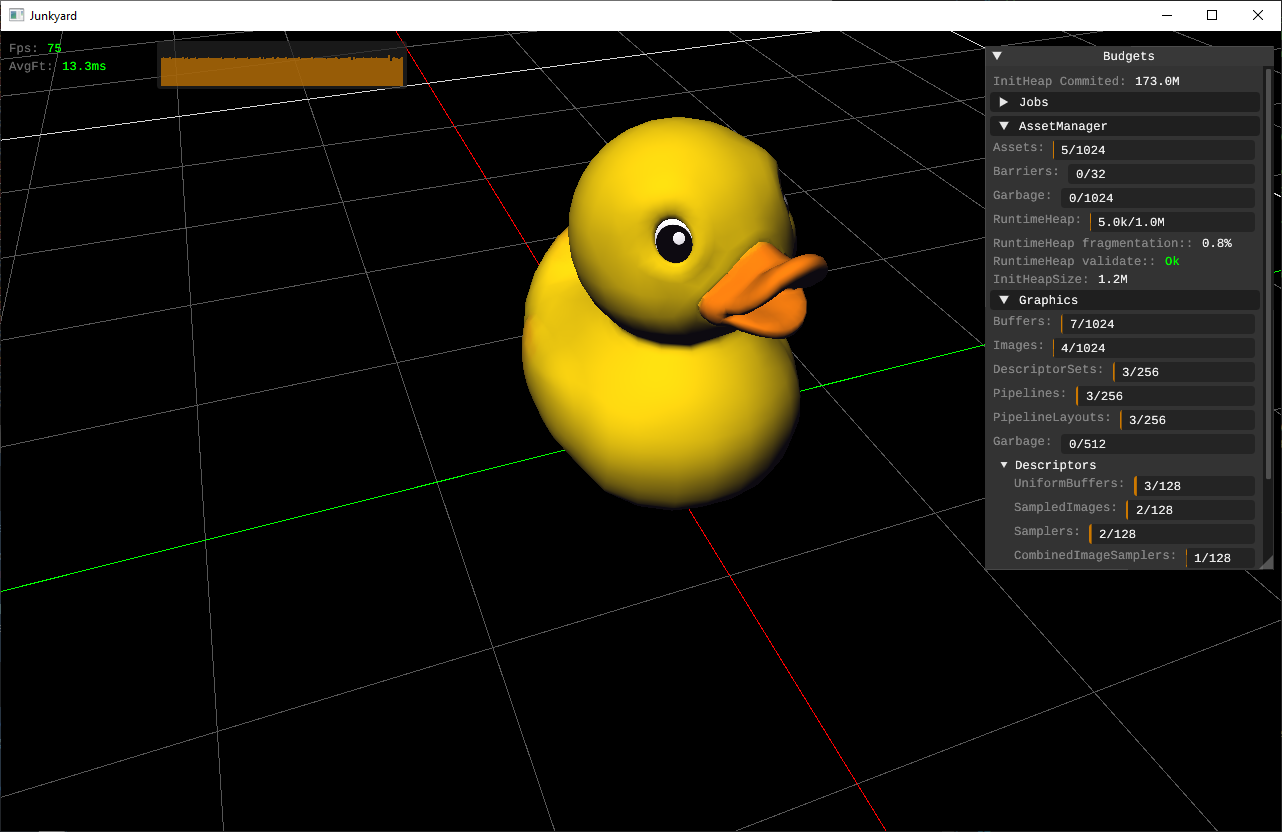
Task: Click the PipelineLayouts 3/256 bar
Action: 1187,420
